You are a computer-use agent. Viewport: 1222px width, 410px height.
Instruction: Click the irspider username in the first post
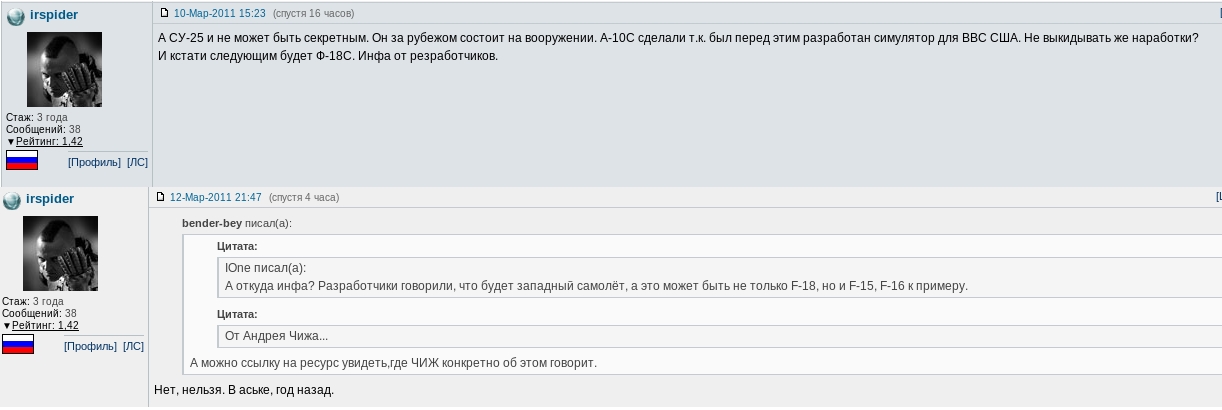pos(54,15)
